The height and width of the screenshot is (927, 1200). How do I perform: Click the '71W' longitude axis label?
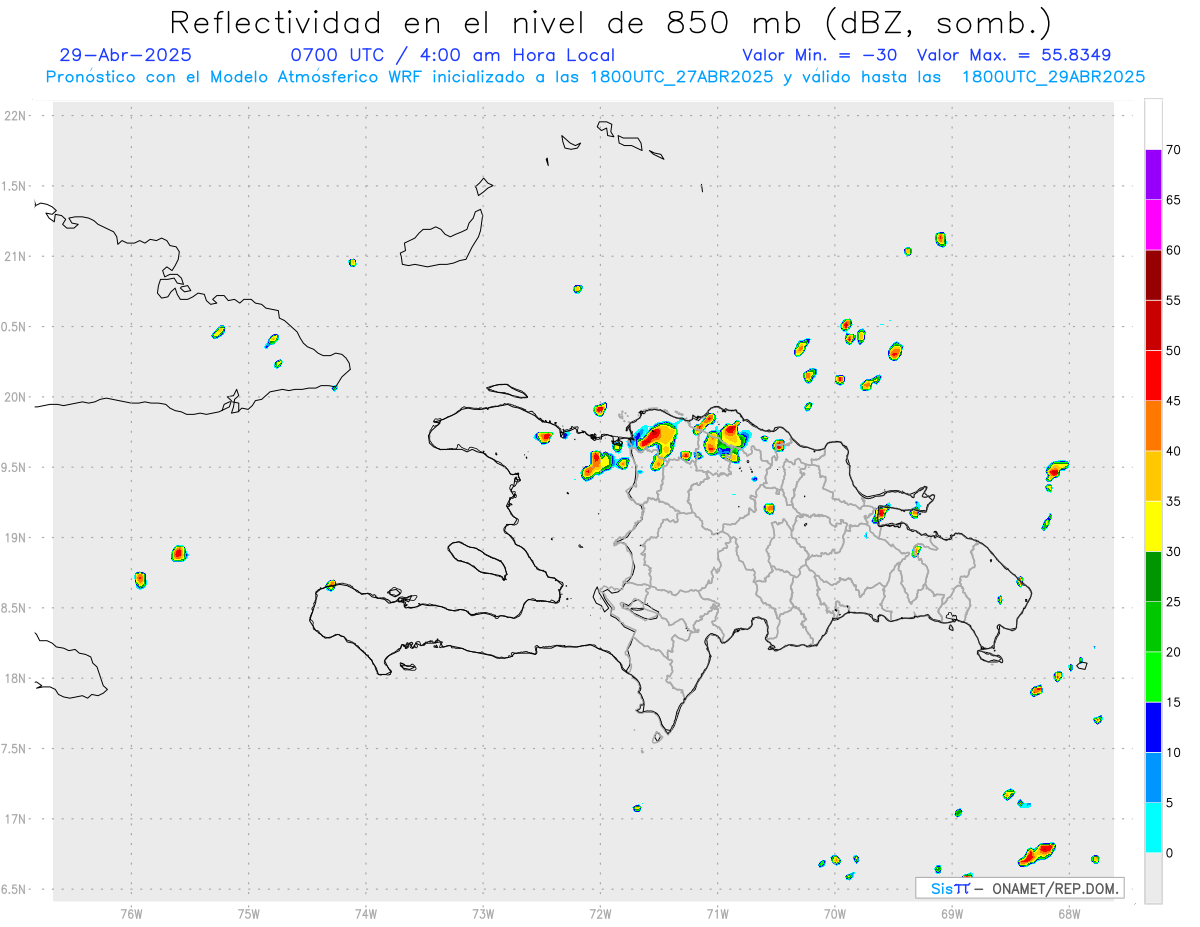click(717, 912)
